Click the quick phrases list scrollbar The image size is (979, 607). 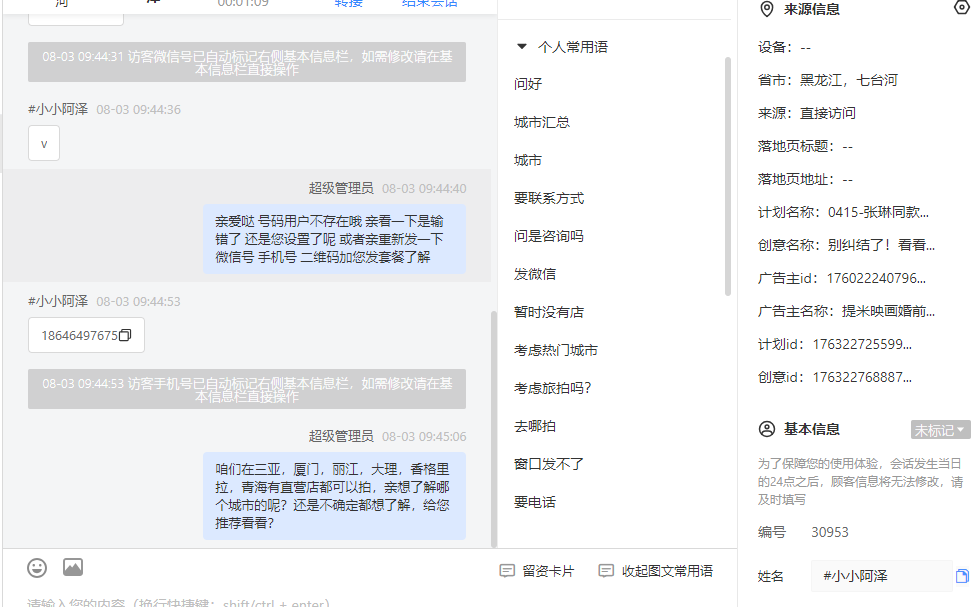(727, 176)
